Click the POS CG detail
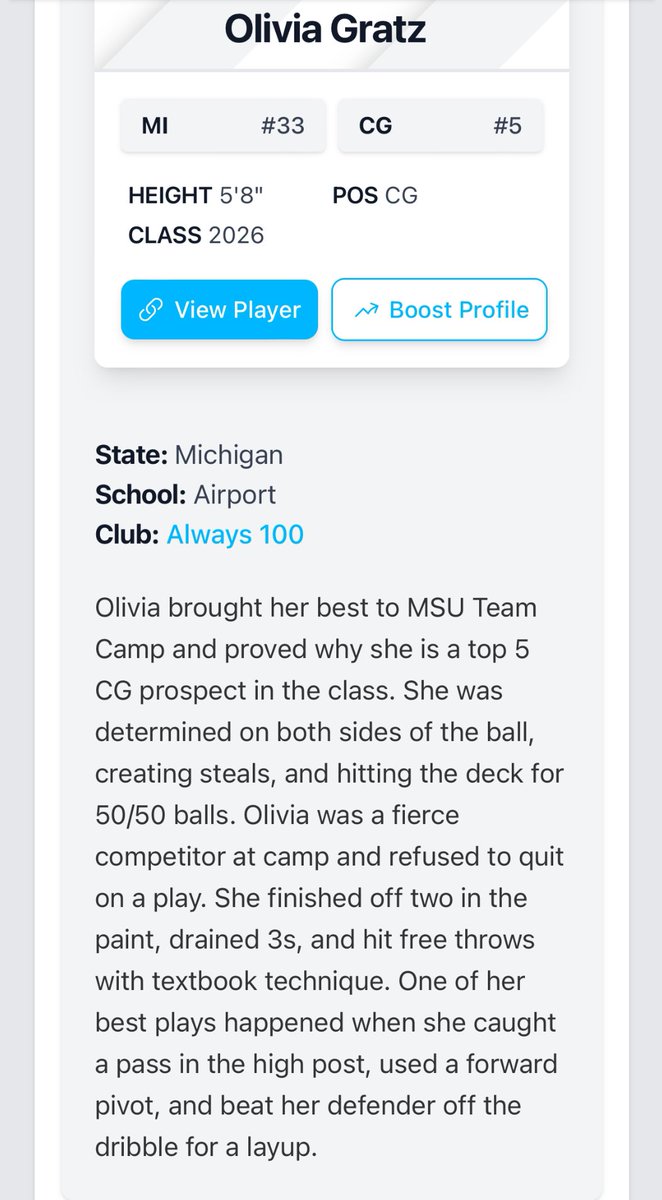 pyautogui.click(x=375, y=196)
